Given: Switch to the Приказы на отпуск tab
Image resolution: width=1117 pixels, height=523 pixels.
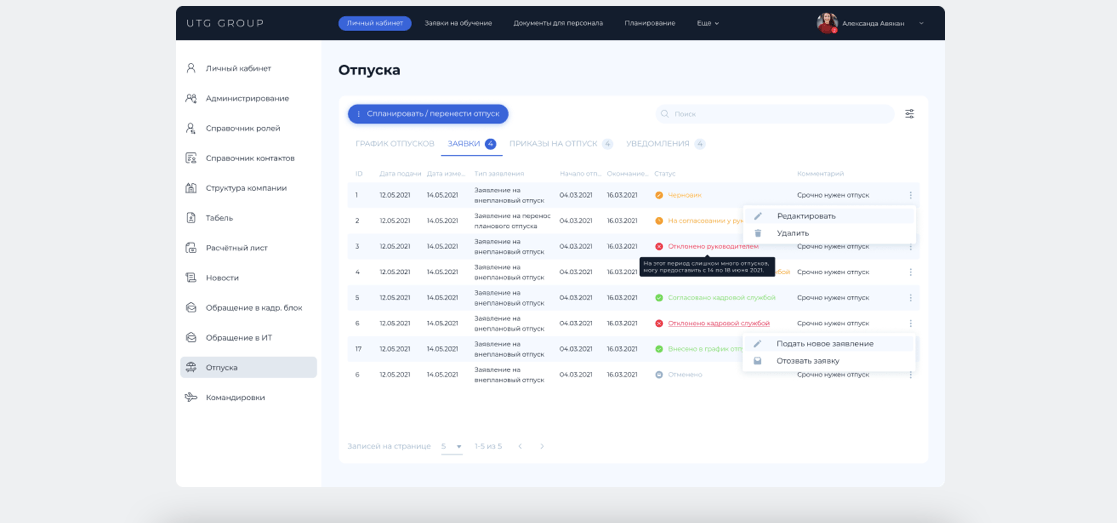Looking at the screenshot, I should [x=553, y=144].
